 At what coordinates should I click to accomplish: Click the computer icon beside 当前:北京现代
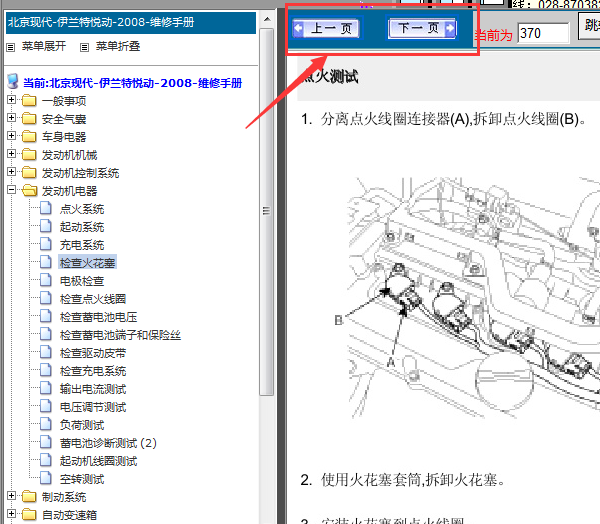(13, 82)
